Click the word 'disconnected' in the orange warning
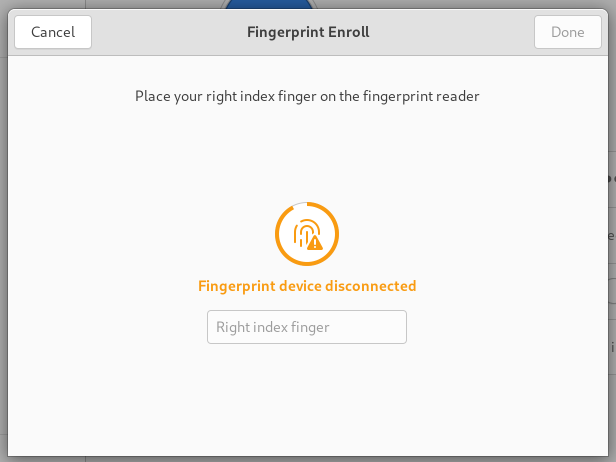 [370, 286]
